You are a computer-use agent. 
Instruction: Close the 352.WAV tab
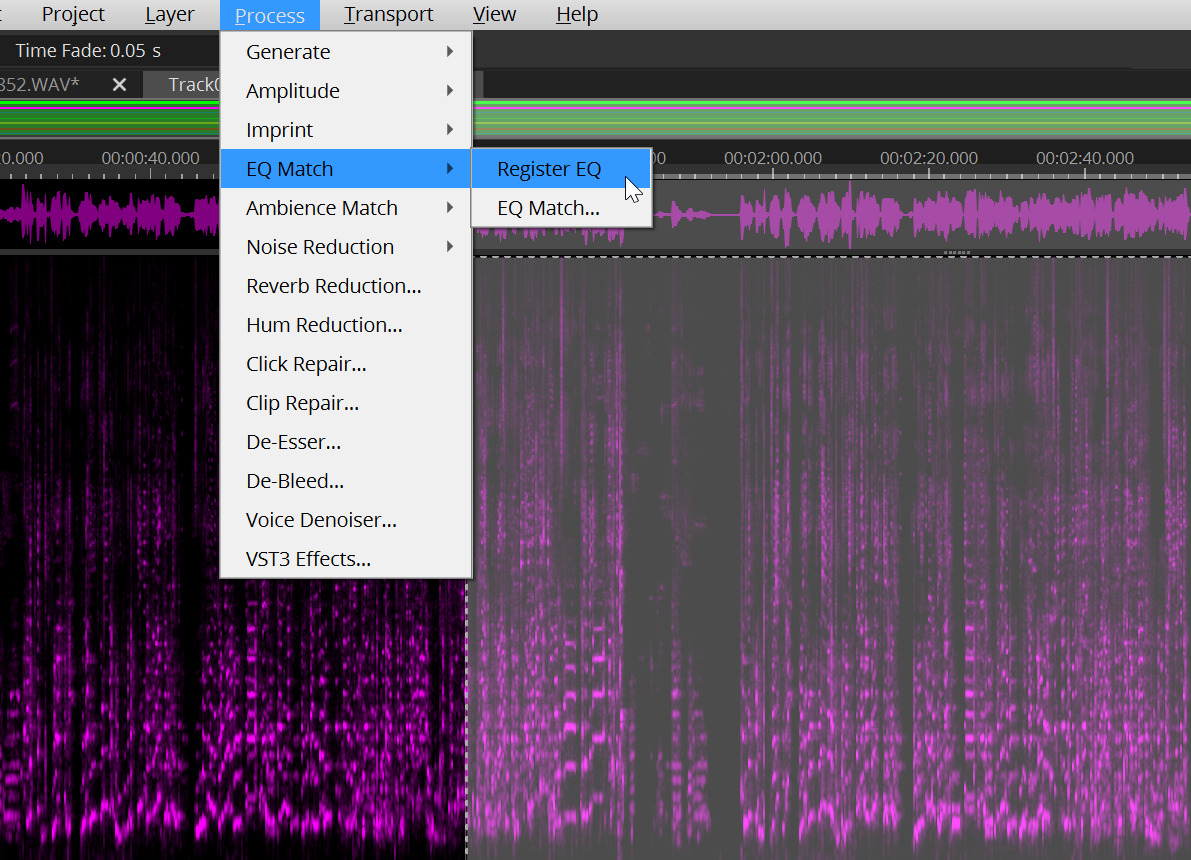click(x=119, y=84)
